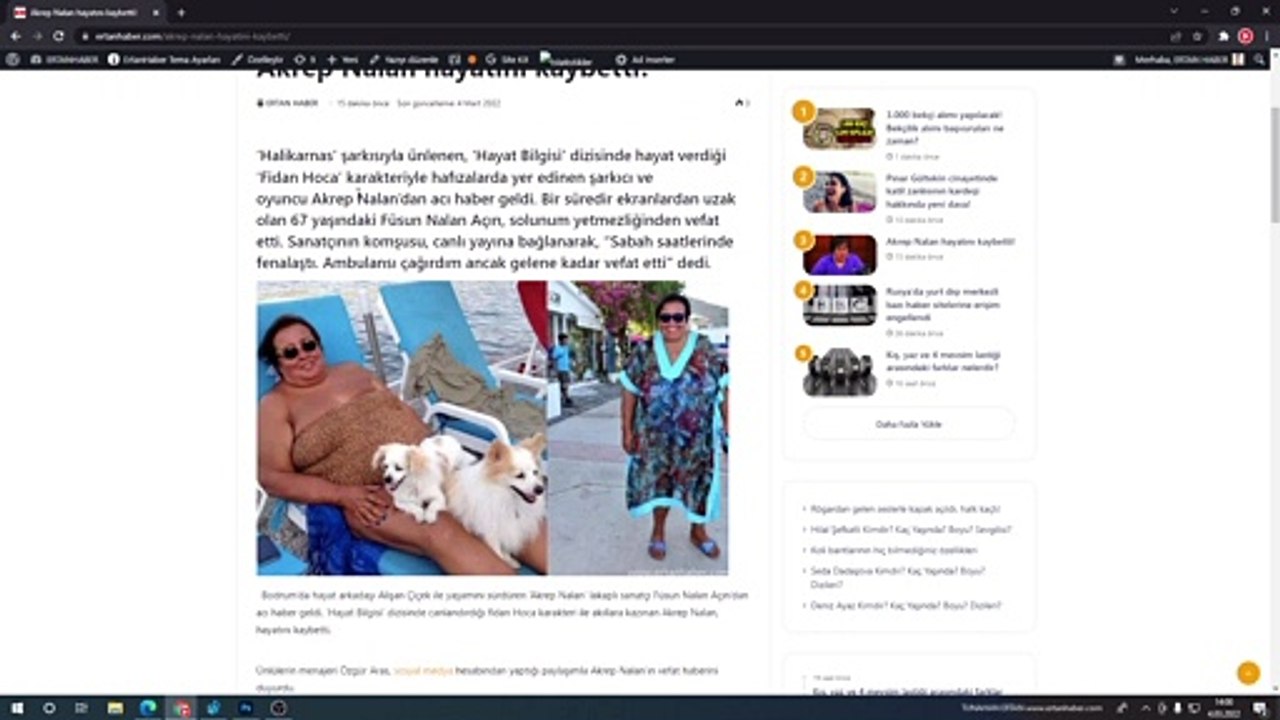Open the Koli bantlarının özellikleri link
Image resolution: width=1280 pixels, height=720 pixels.
pos(894,550)
